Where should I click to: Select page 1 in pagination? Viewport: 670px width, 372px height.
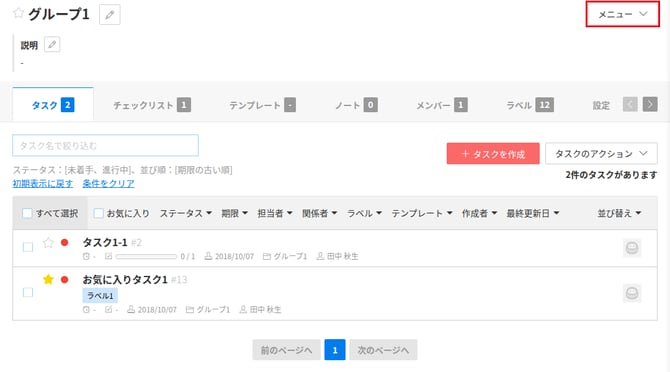click(335, 350)
